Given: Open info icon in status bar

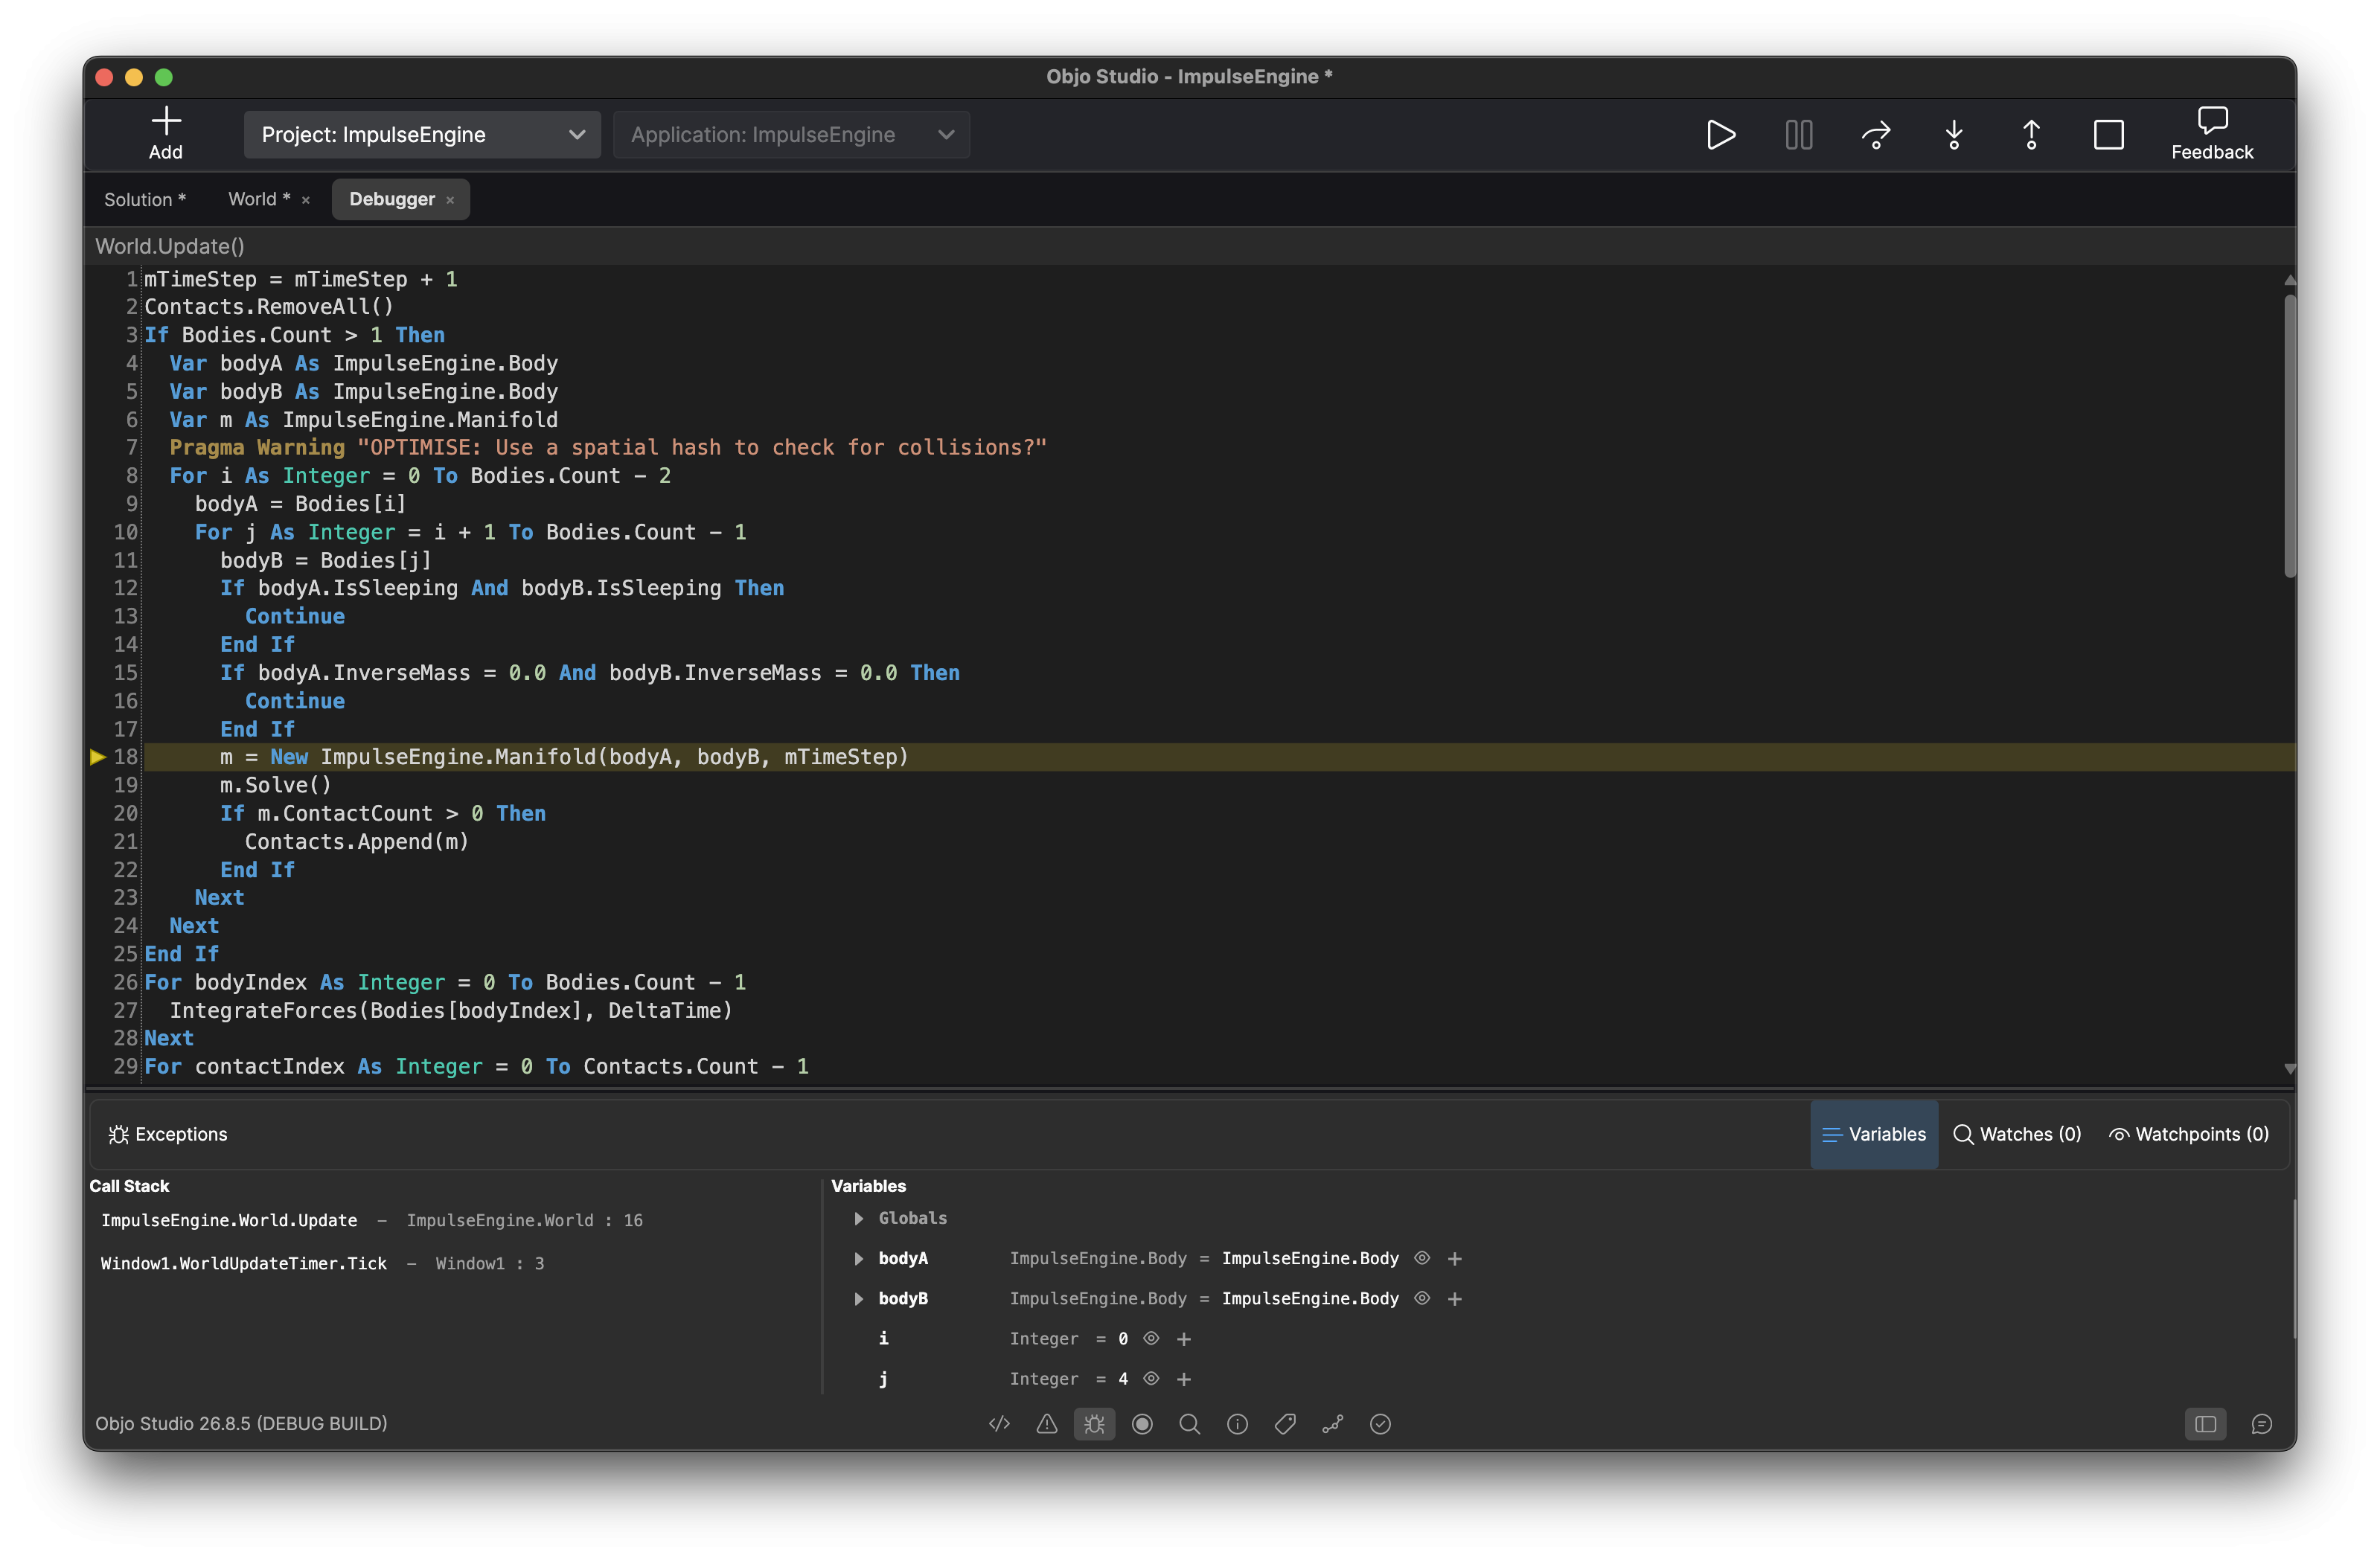Looking at the screenshot, I should point(1237,1423).
